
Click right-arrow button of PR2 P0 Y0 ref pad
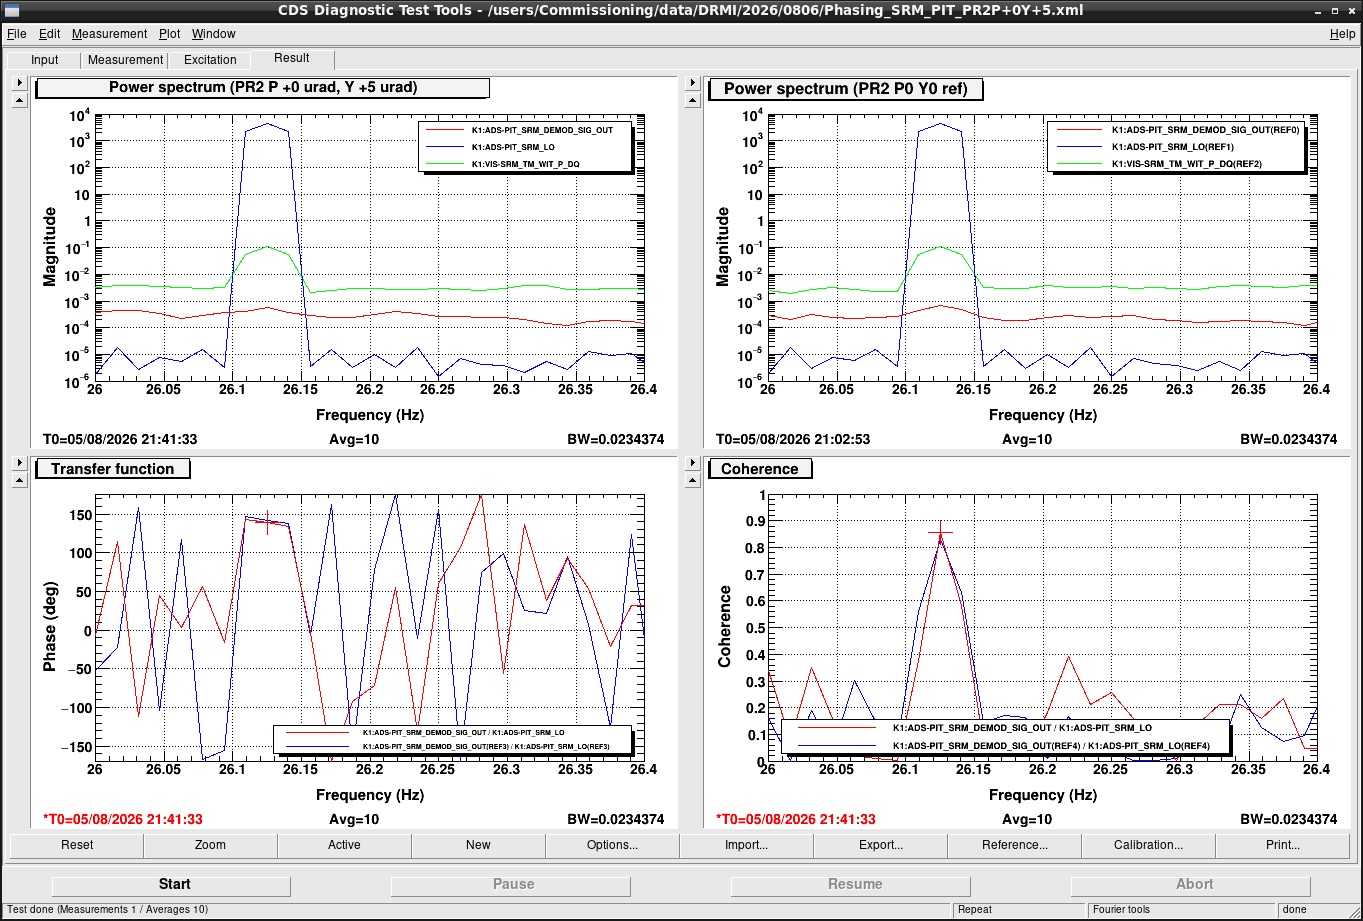692,83
